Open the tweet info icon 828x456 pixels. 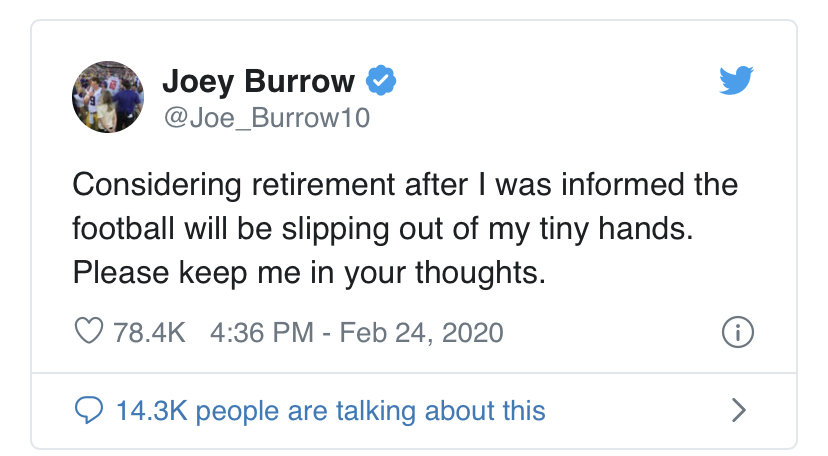[738, 332]
